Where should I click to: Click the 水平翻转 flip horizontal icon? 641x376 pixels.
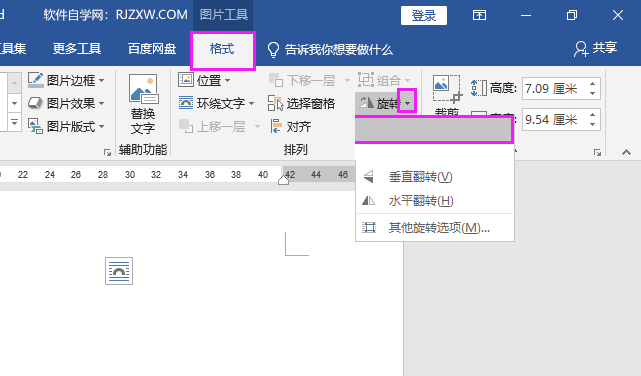(368, 200)
